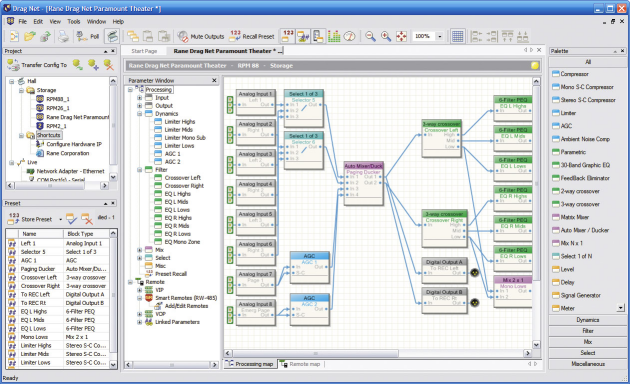Open the Edit menu
Viewport: 630px width, 384px height.
tap(38, 22)
